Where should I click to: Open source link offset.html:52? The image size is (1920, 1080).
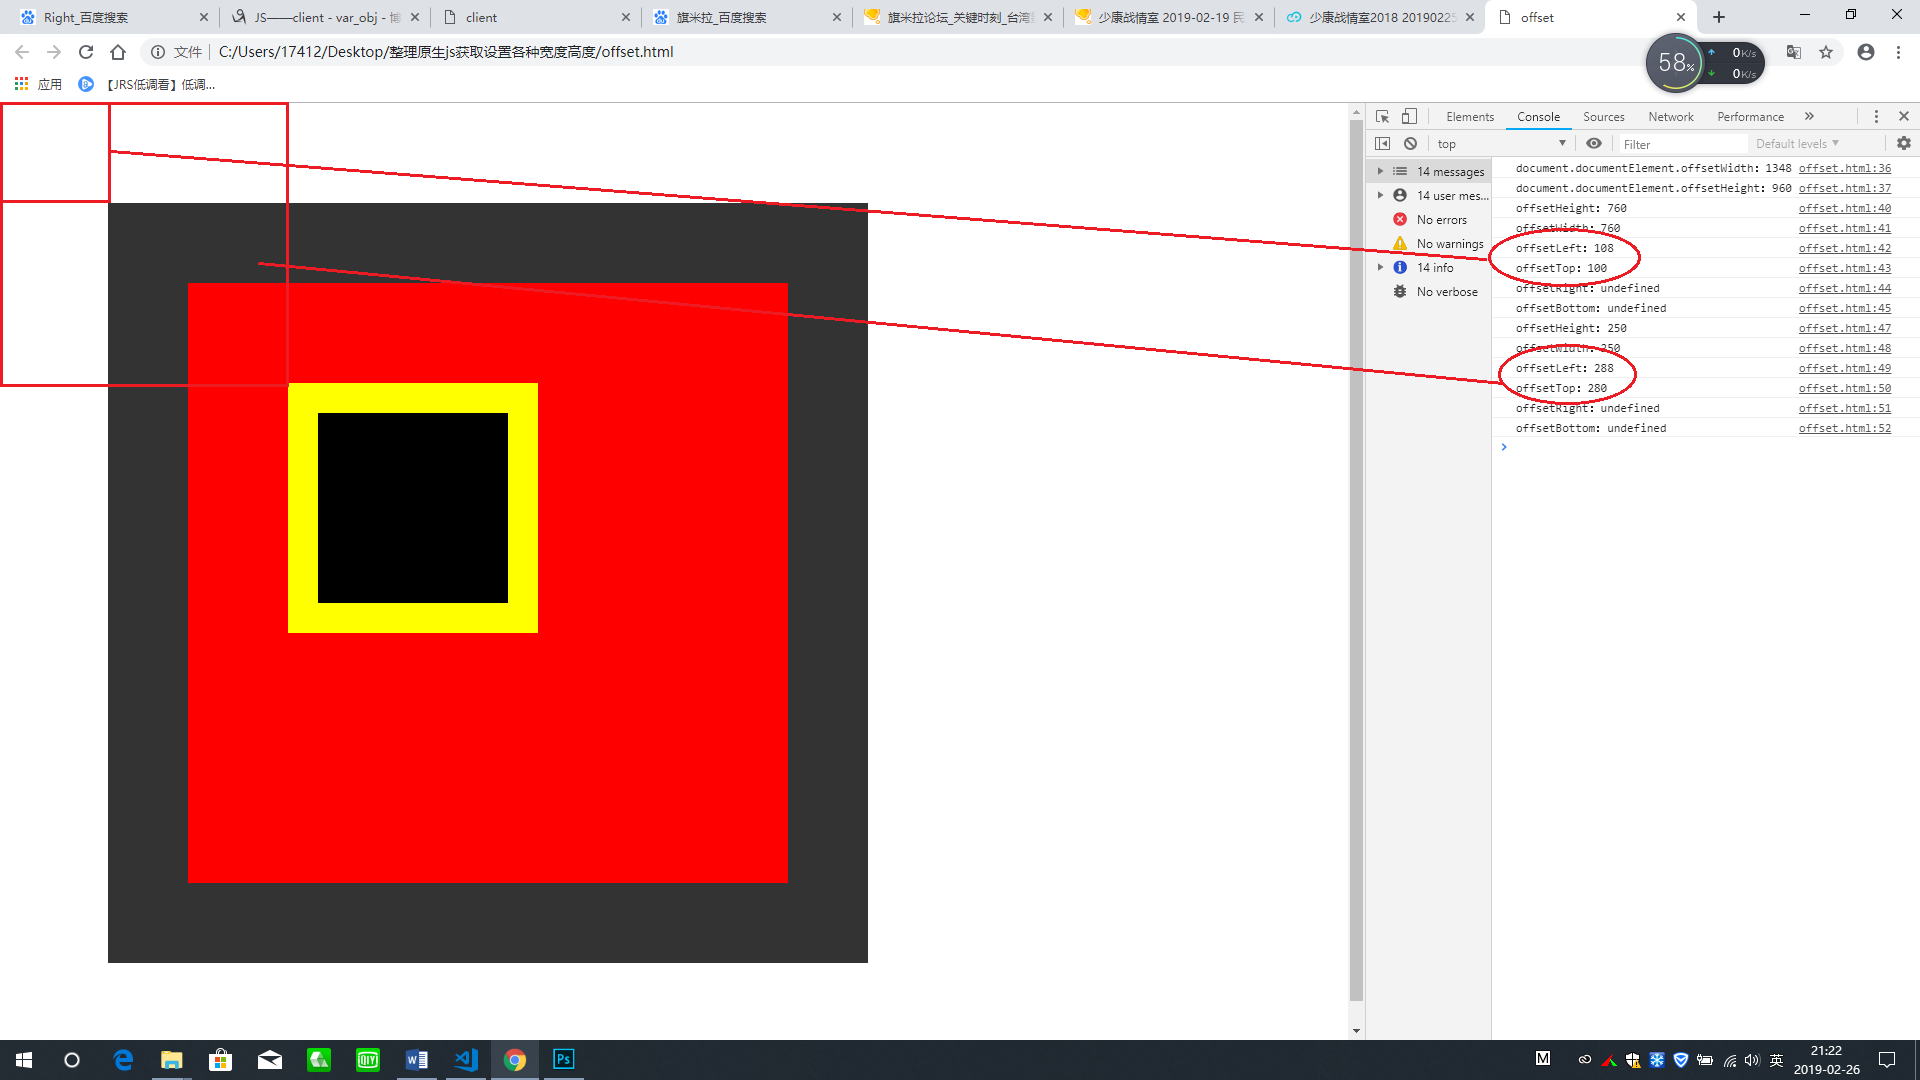(x=1844, y=428)
